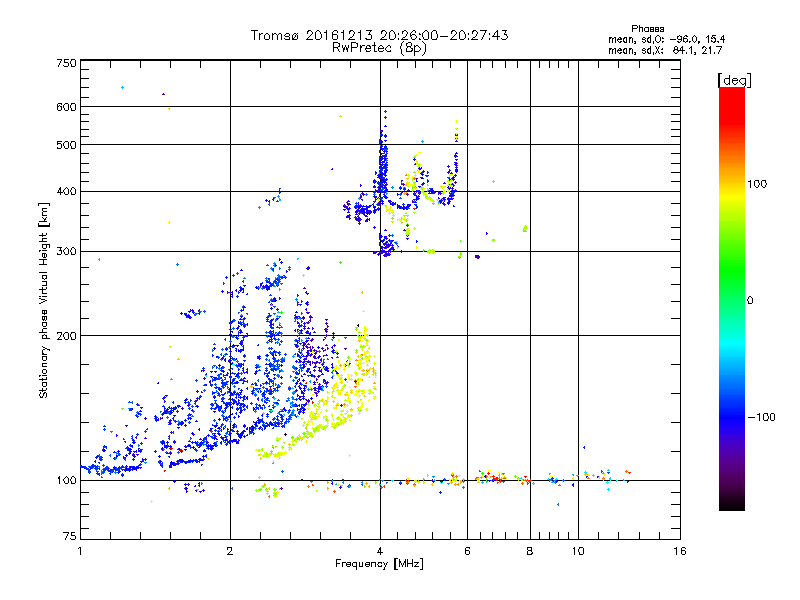Click the '[deg]' colorbar unit label

tap(734, 80)
